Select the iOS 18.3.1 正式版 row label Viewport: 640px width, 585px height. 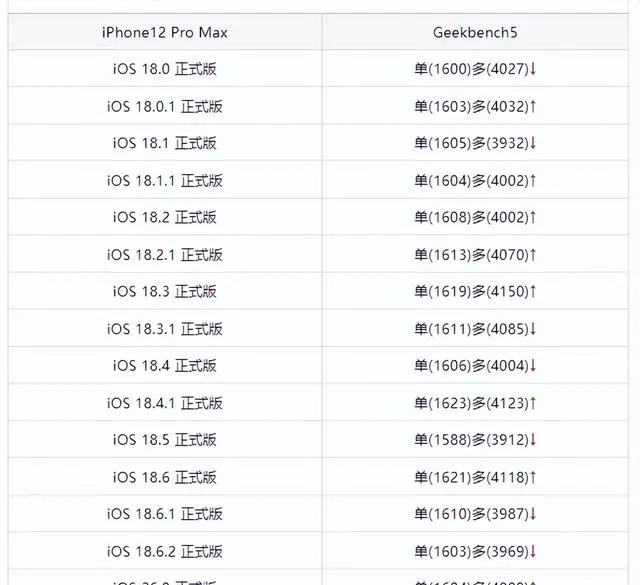pos(165,329)
